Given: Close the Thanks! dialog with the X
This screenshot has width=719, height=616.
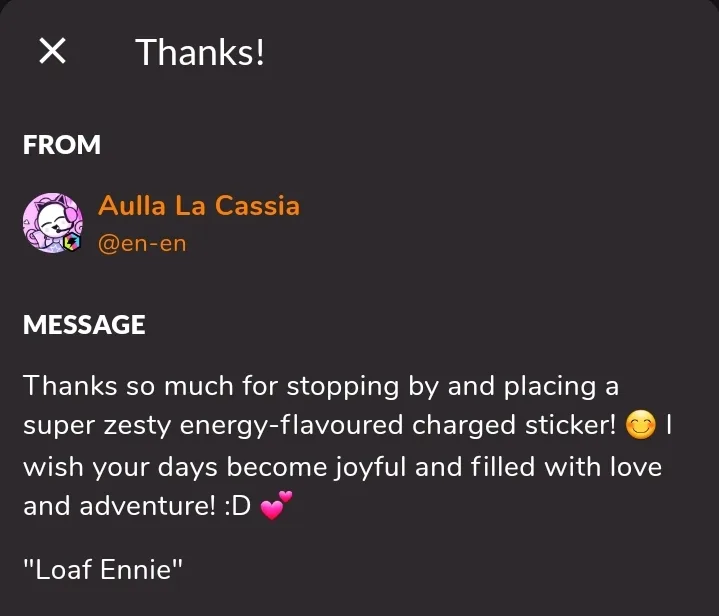Looking at the screenshot, I should [x=52, y=50].
